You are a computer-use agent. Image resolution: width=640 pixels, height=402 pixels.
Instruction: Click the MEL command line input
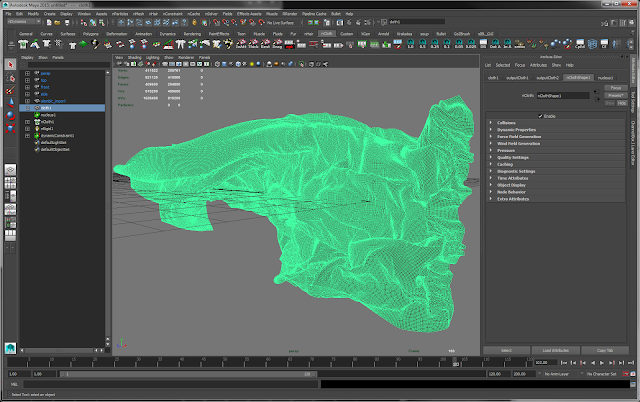coord(171,384)
